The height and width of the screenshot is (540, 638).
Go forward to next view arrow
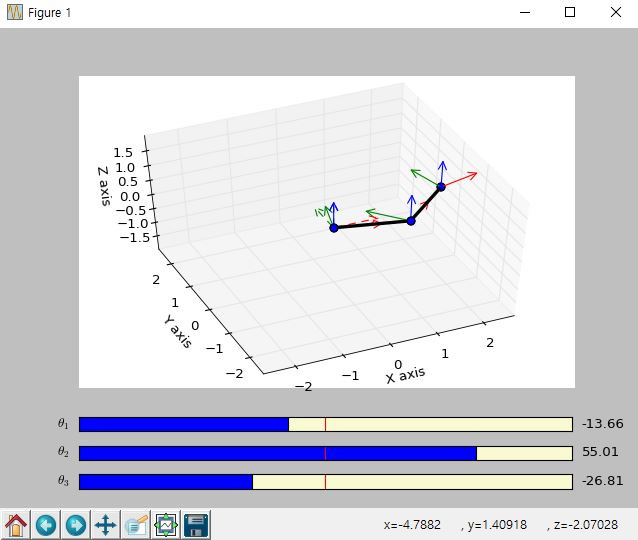(x=76, y=525)
